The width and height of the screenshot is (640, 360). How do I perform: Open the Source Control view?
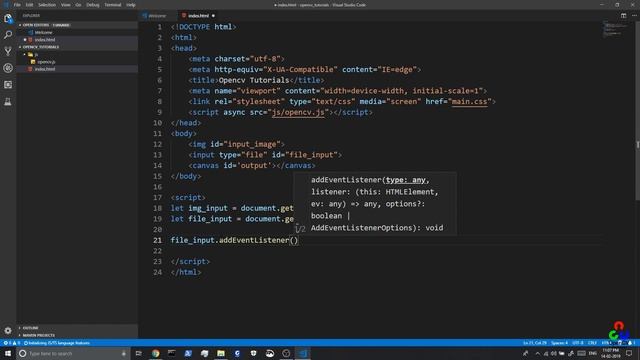click(8, 51)
